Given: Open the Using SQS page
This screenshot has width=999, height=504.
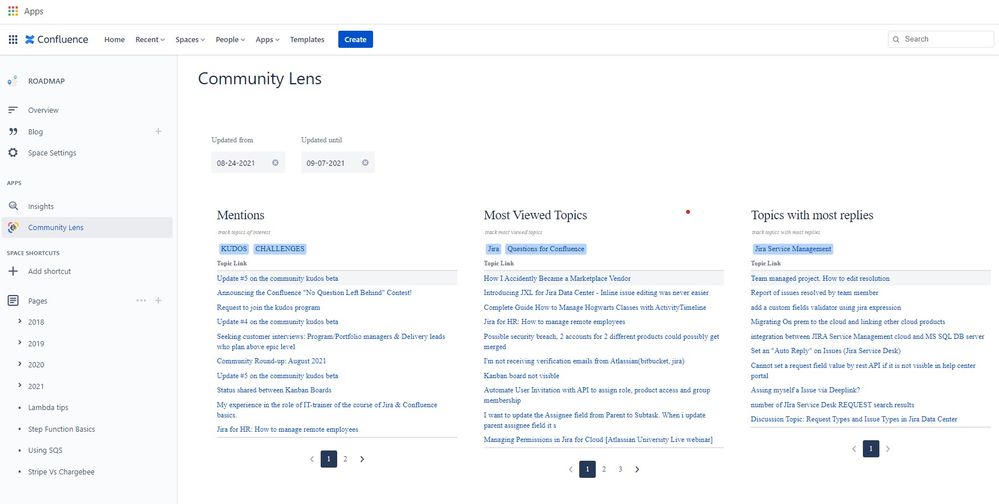Looking at the screenshot, I should (x=45, y=450).
